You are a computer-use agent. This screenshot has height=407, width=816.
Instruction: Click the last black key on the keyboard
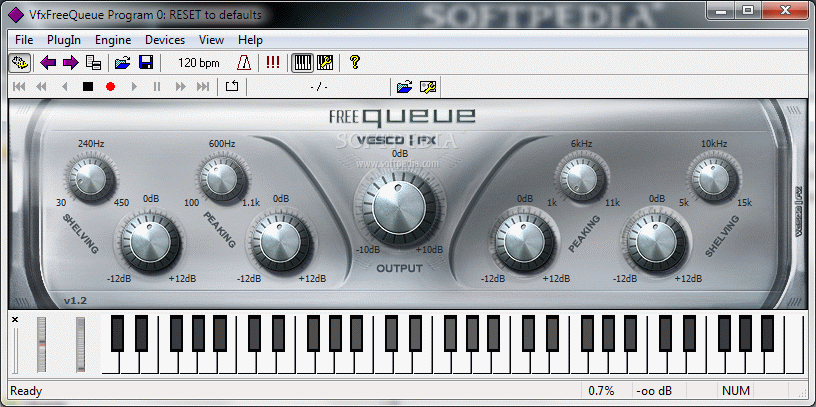coord(766,333)
